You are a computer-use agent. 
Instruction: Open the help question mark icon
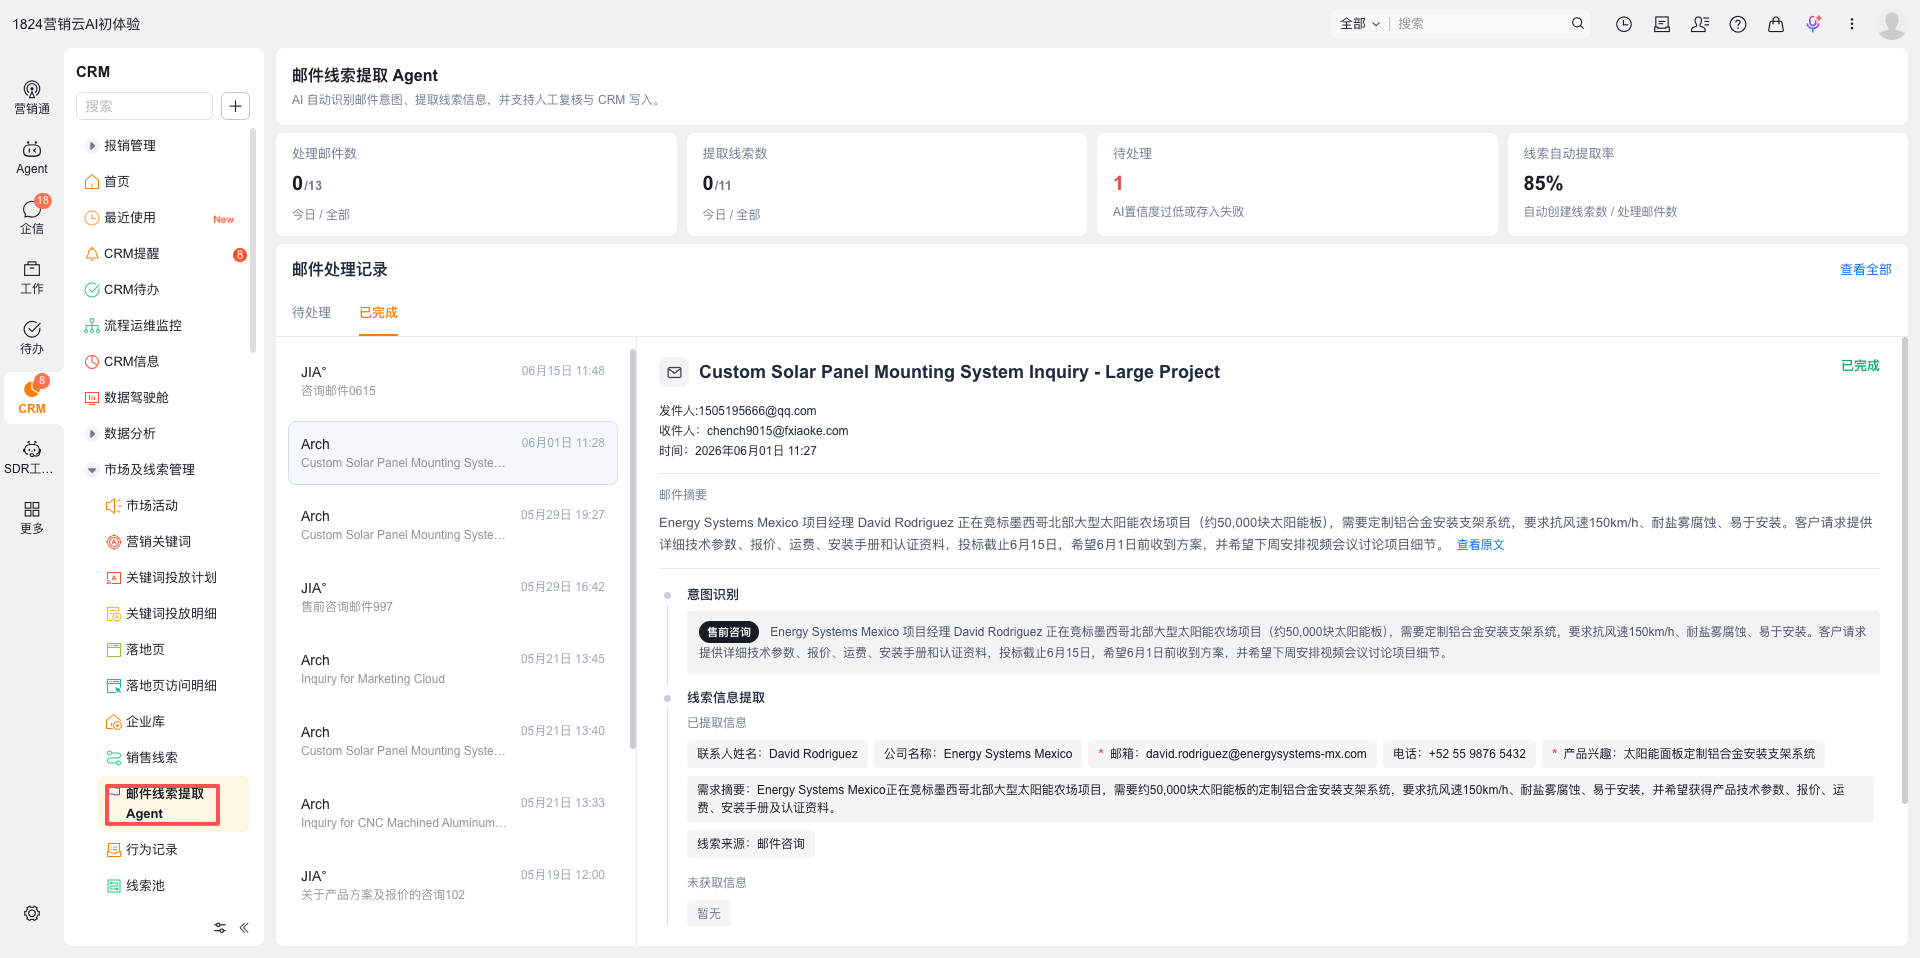point(1738,24)
